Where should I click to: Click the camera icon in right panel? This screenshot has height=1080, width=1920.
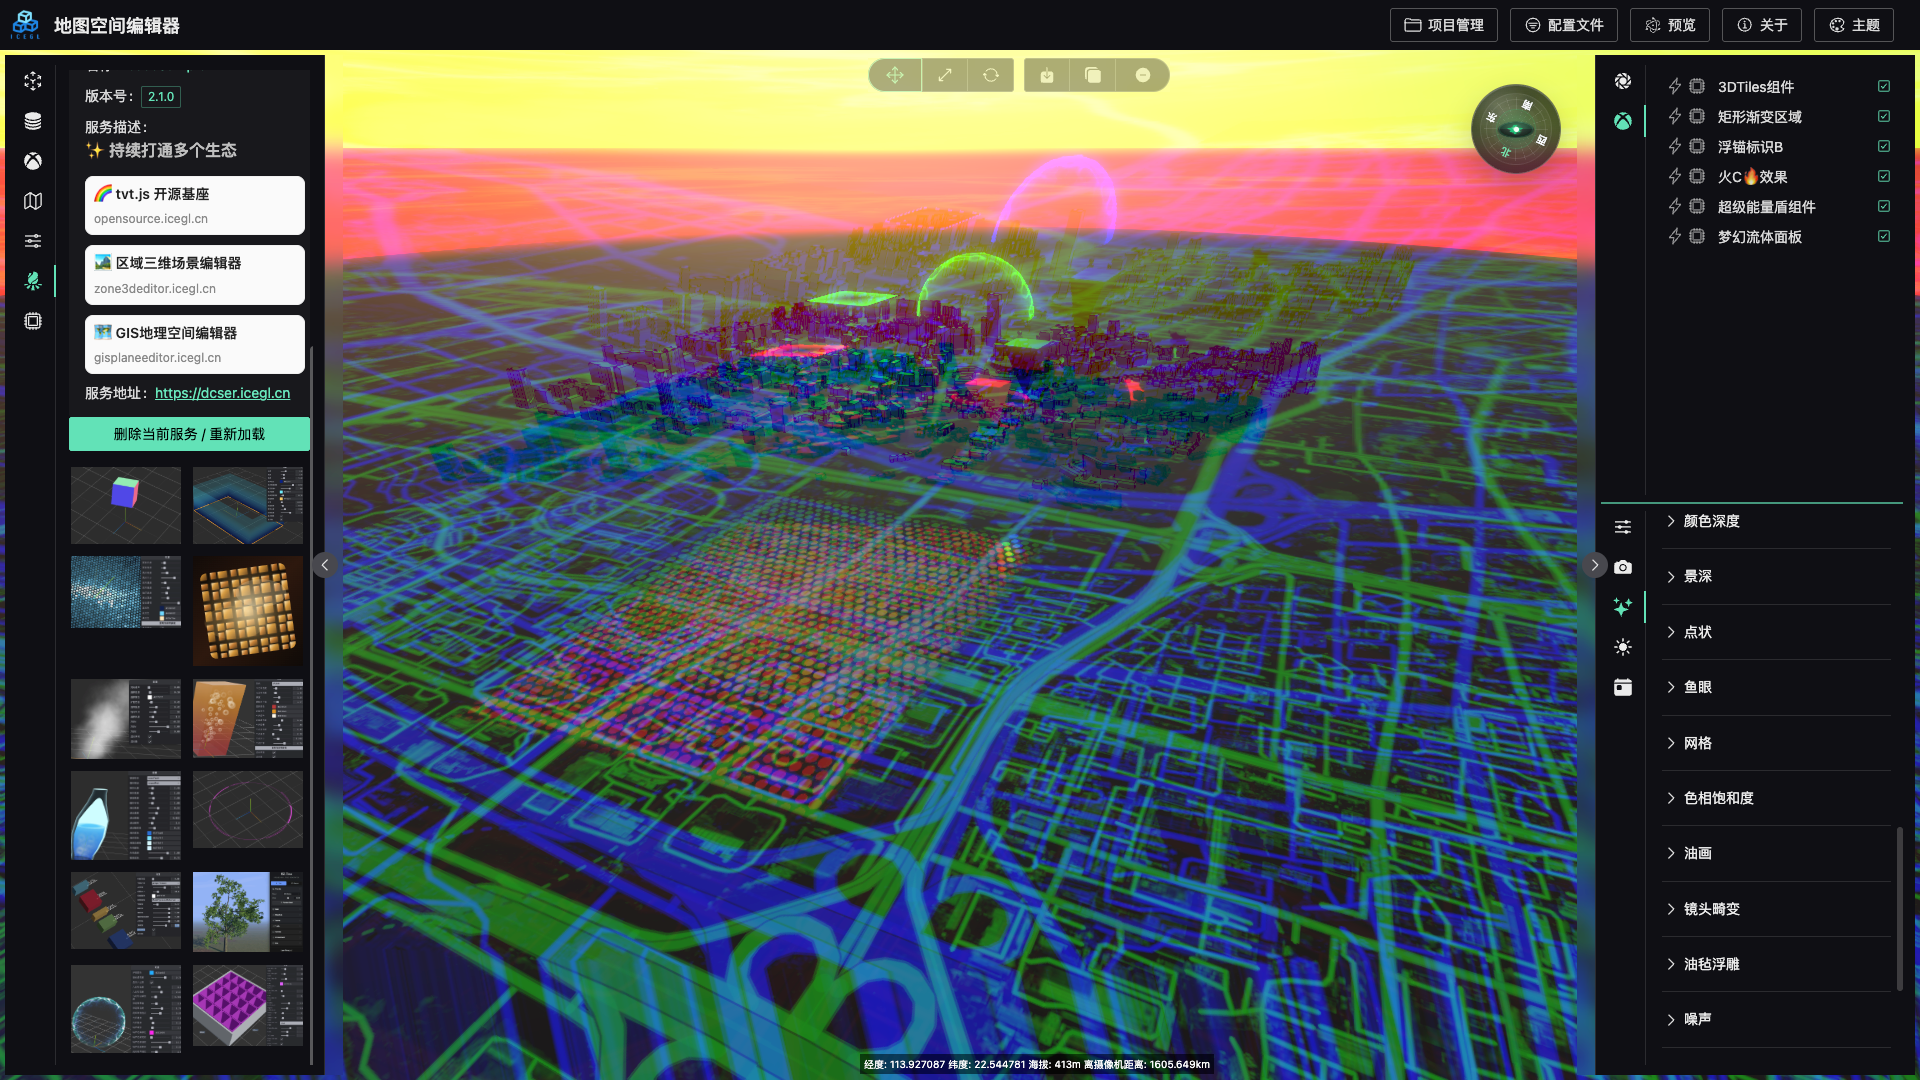(x=1622, y=567)
